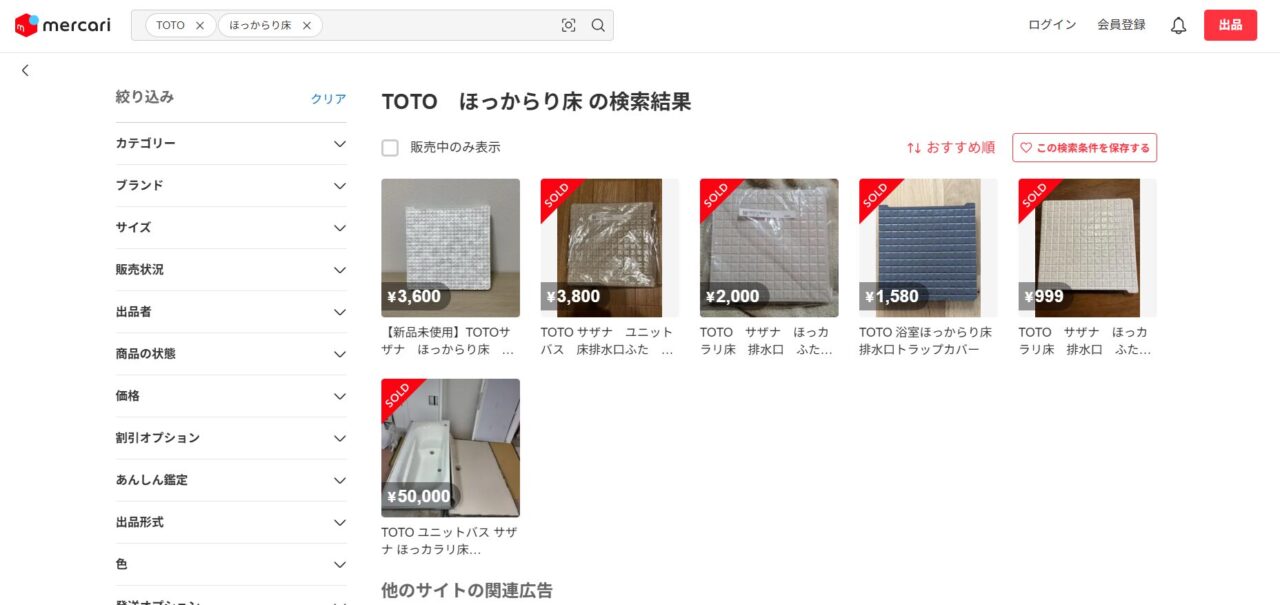Go back with the left arrow
The image size is (1280, 605).
[x=25, y=70]
